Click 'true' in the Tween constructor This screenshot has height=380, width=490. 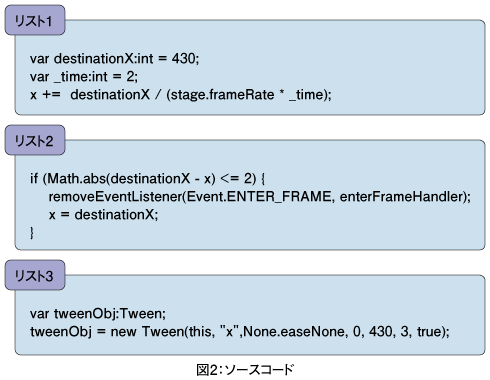[x=429, y=332]
